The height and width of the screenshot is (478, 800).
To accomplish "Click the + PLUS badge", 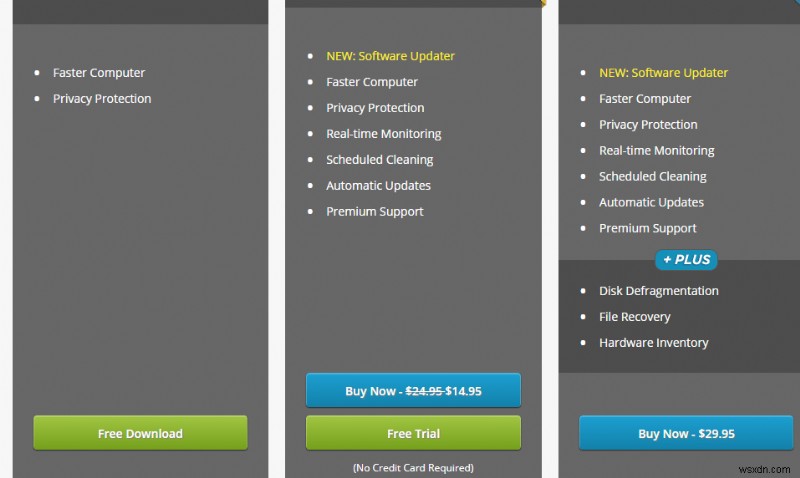I will [x=686, y=260].
